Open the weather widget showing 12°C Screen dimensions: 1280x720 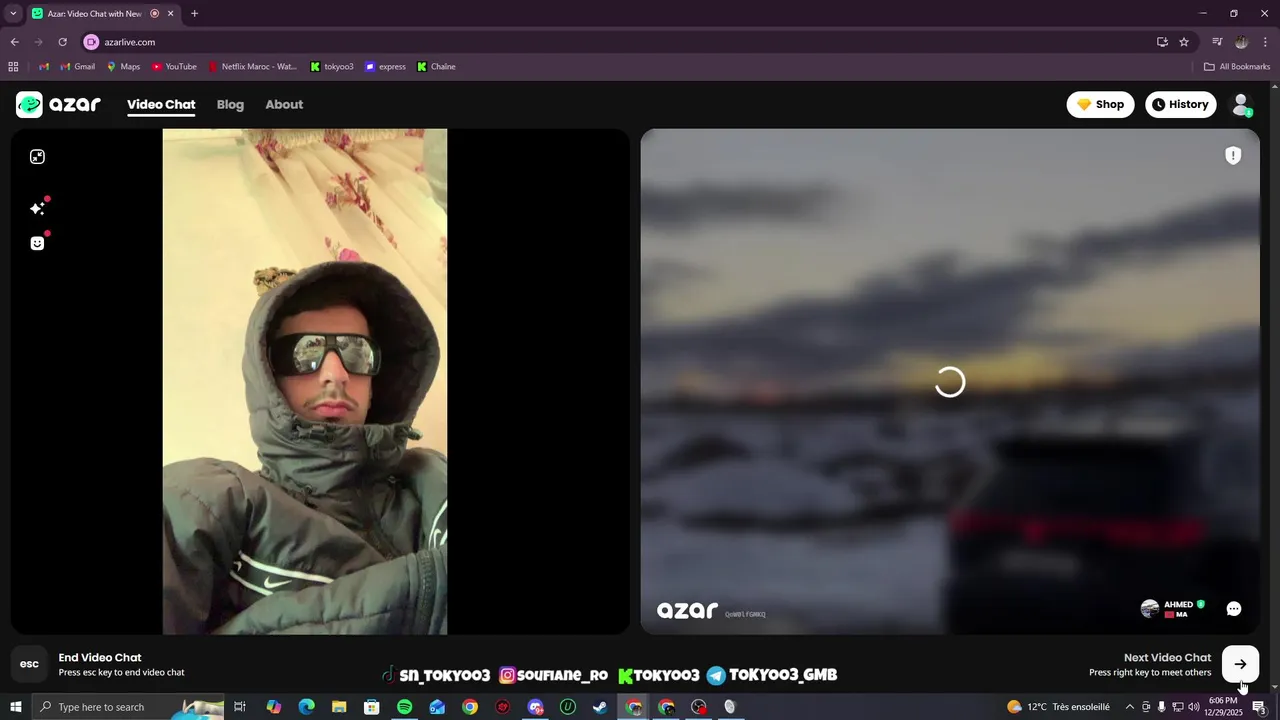(x=1059, y=707)
